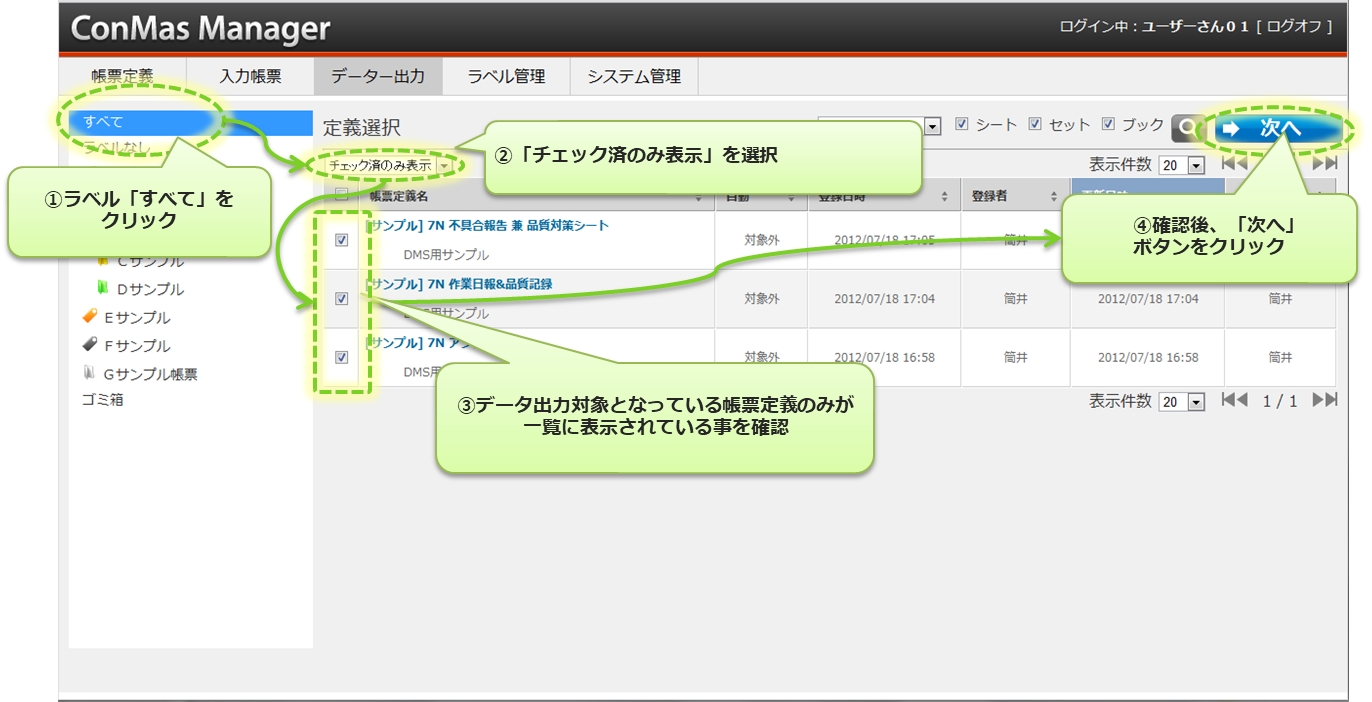Uncheck the 7N 不具合報告 row checkbox
The width and height of the screenshot is (1372, 702).
coord(341,240)
